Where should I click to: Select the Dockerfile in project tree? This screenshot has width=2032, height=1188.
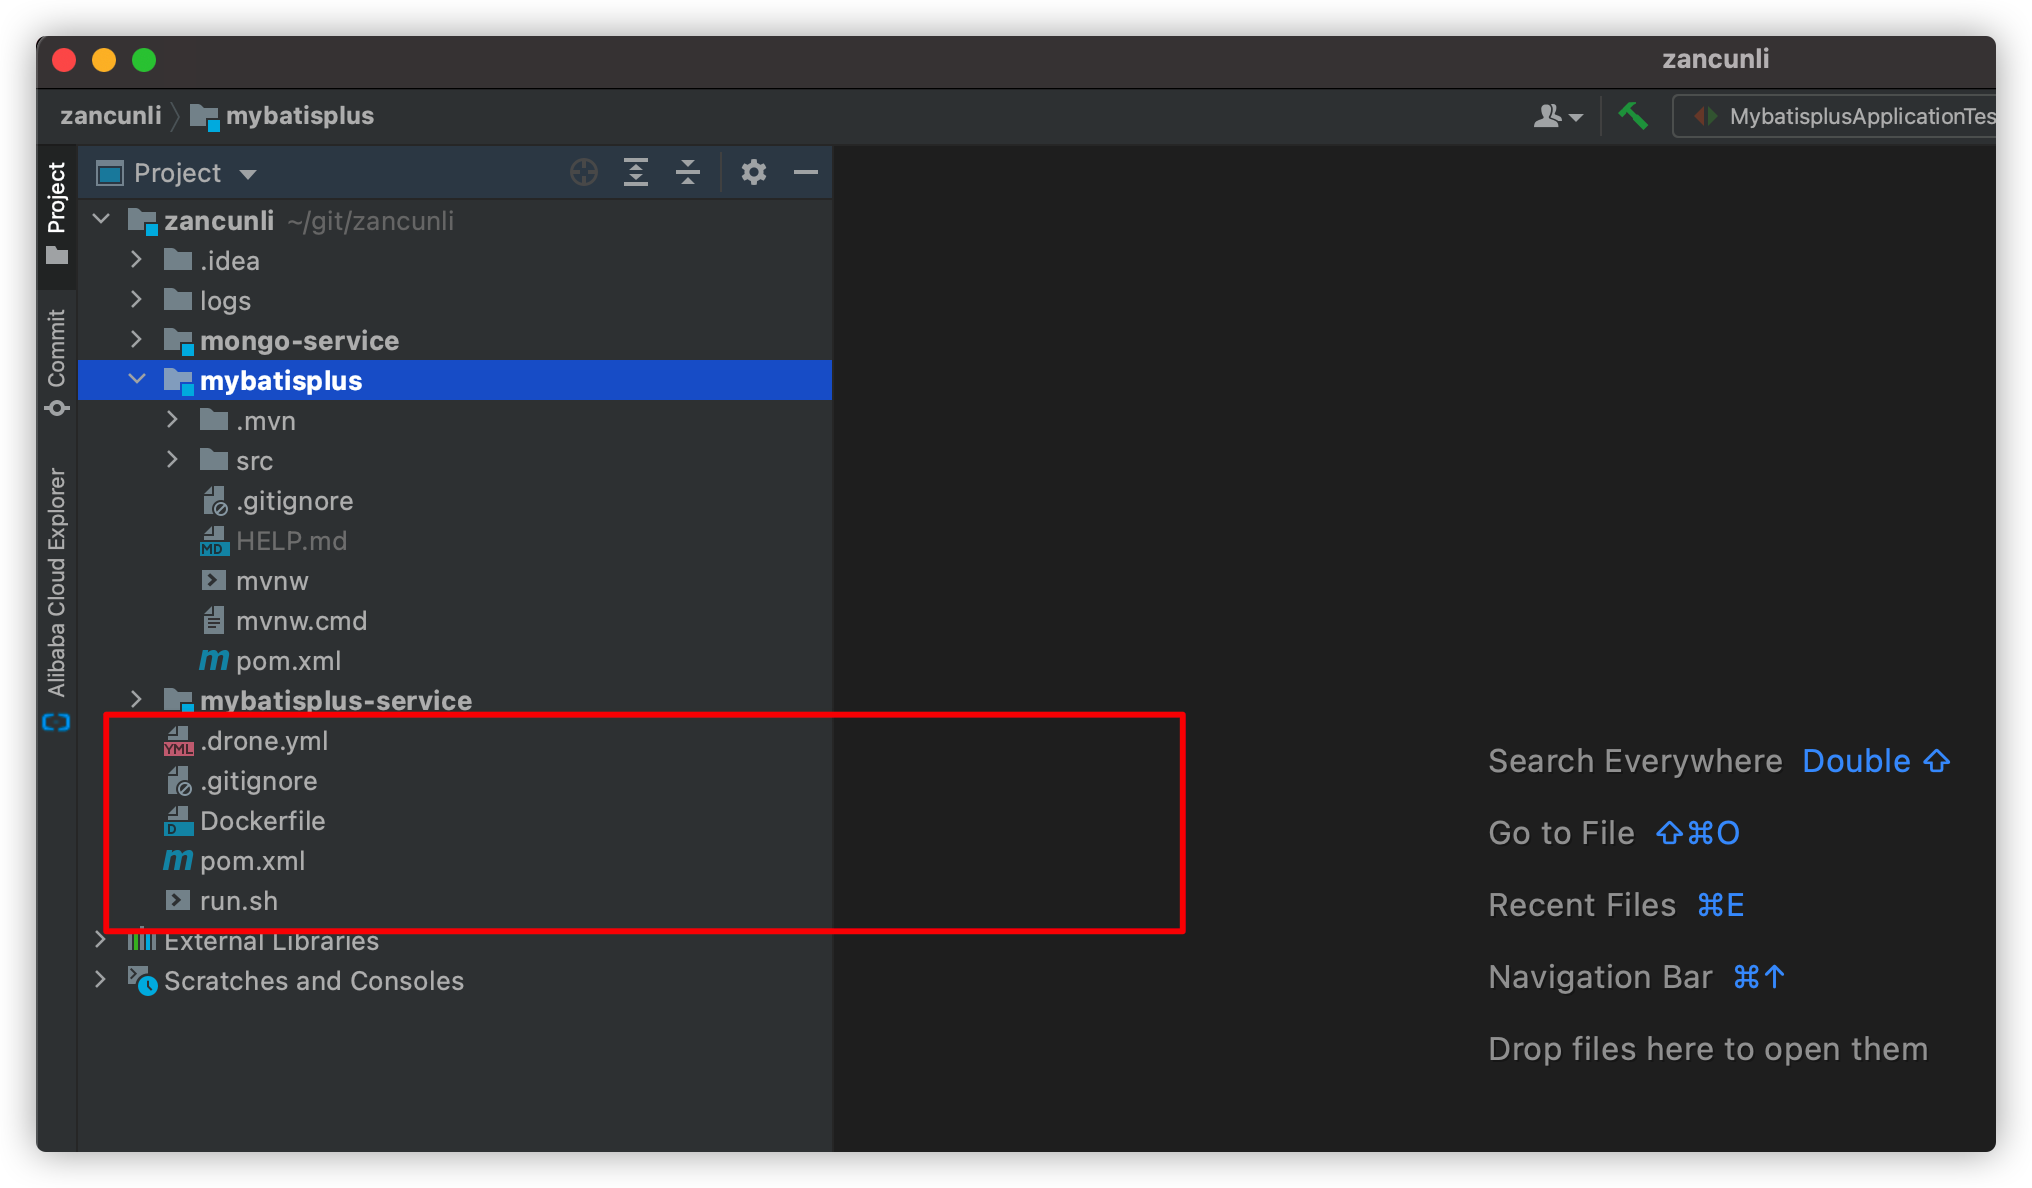[x=262, y=821]
